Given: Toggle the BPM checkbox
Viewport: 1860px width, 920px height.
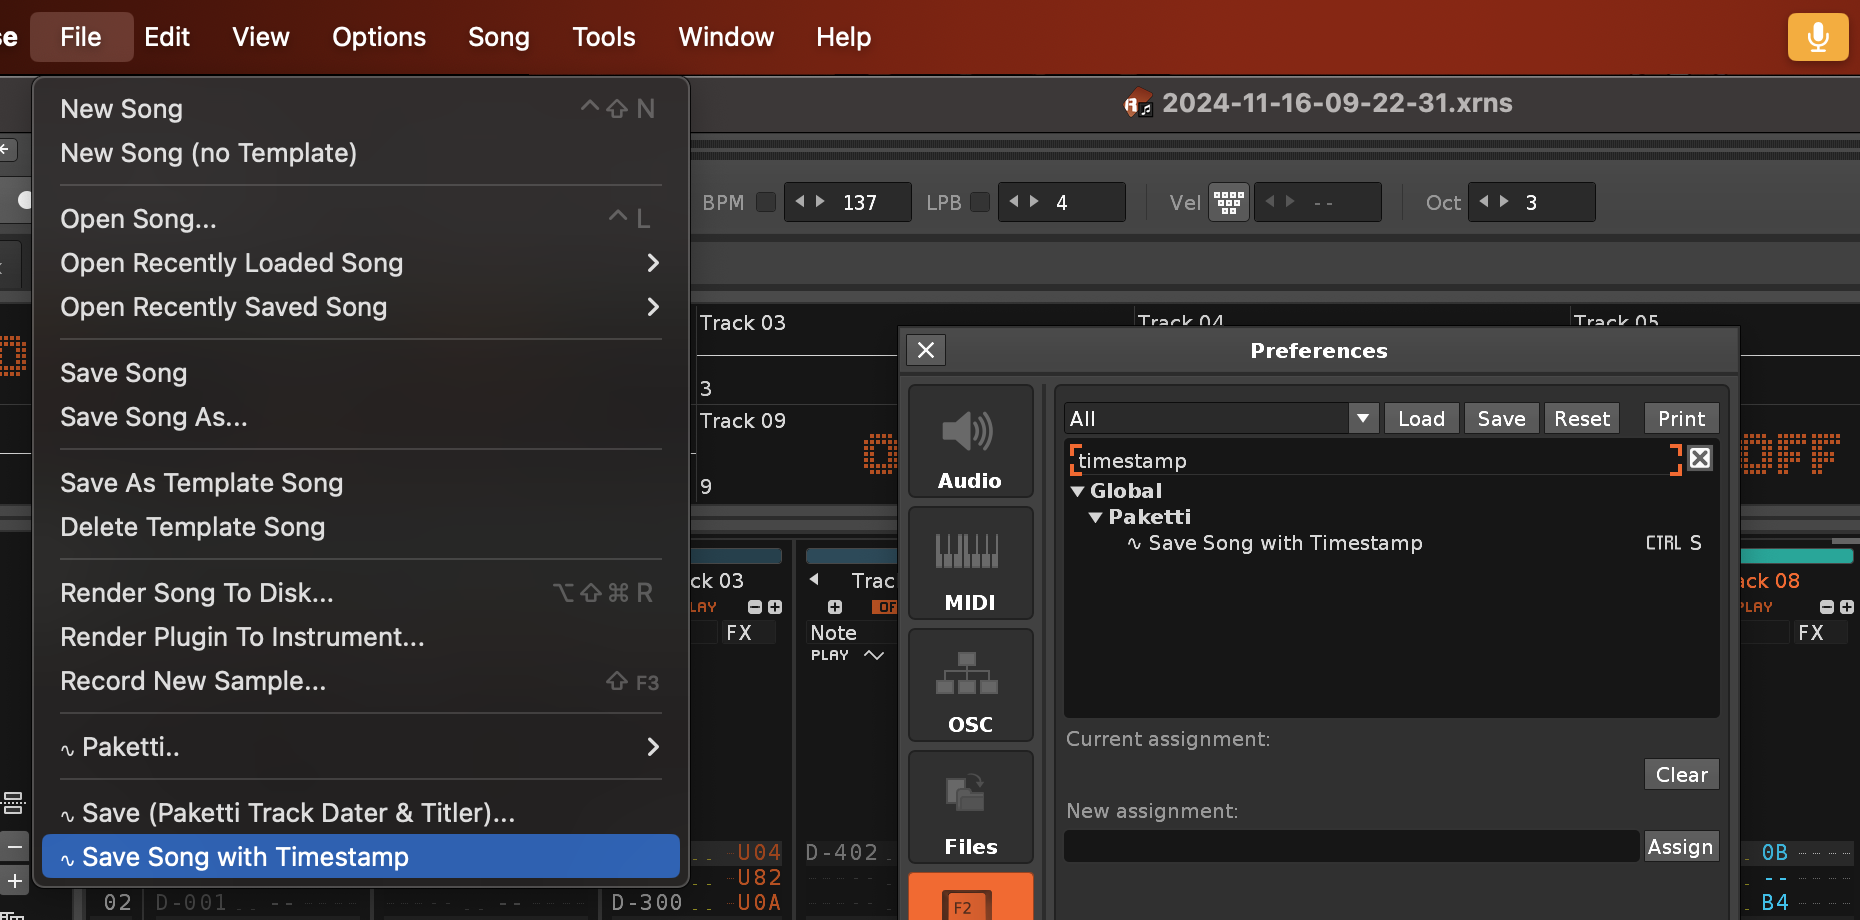Looking at the screenshot, I should pos(766,202).
